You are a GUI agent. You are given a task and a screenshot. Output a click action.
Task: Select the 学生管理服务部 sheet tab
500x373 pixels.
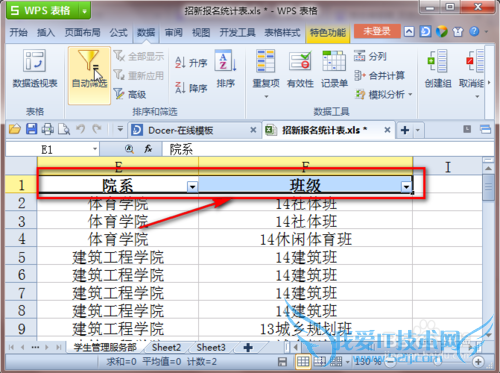point(105,347)
